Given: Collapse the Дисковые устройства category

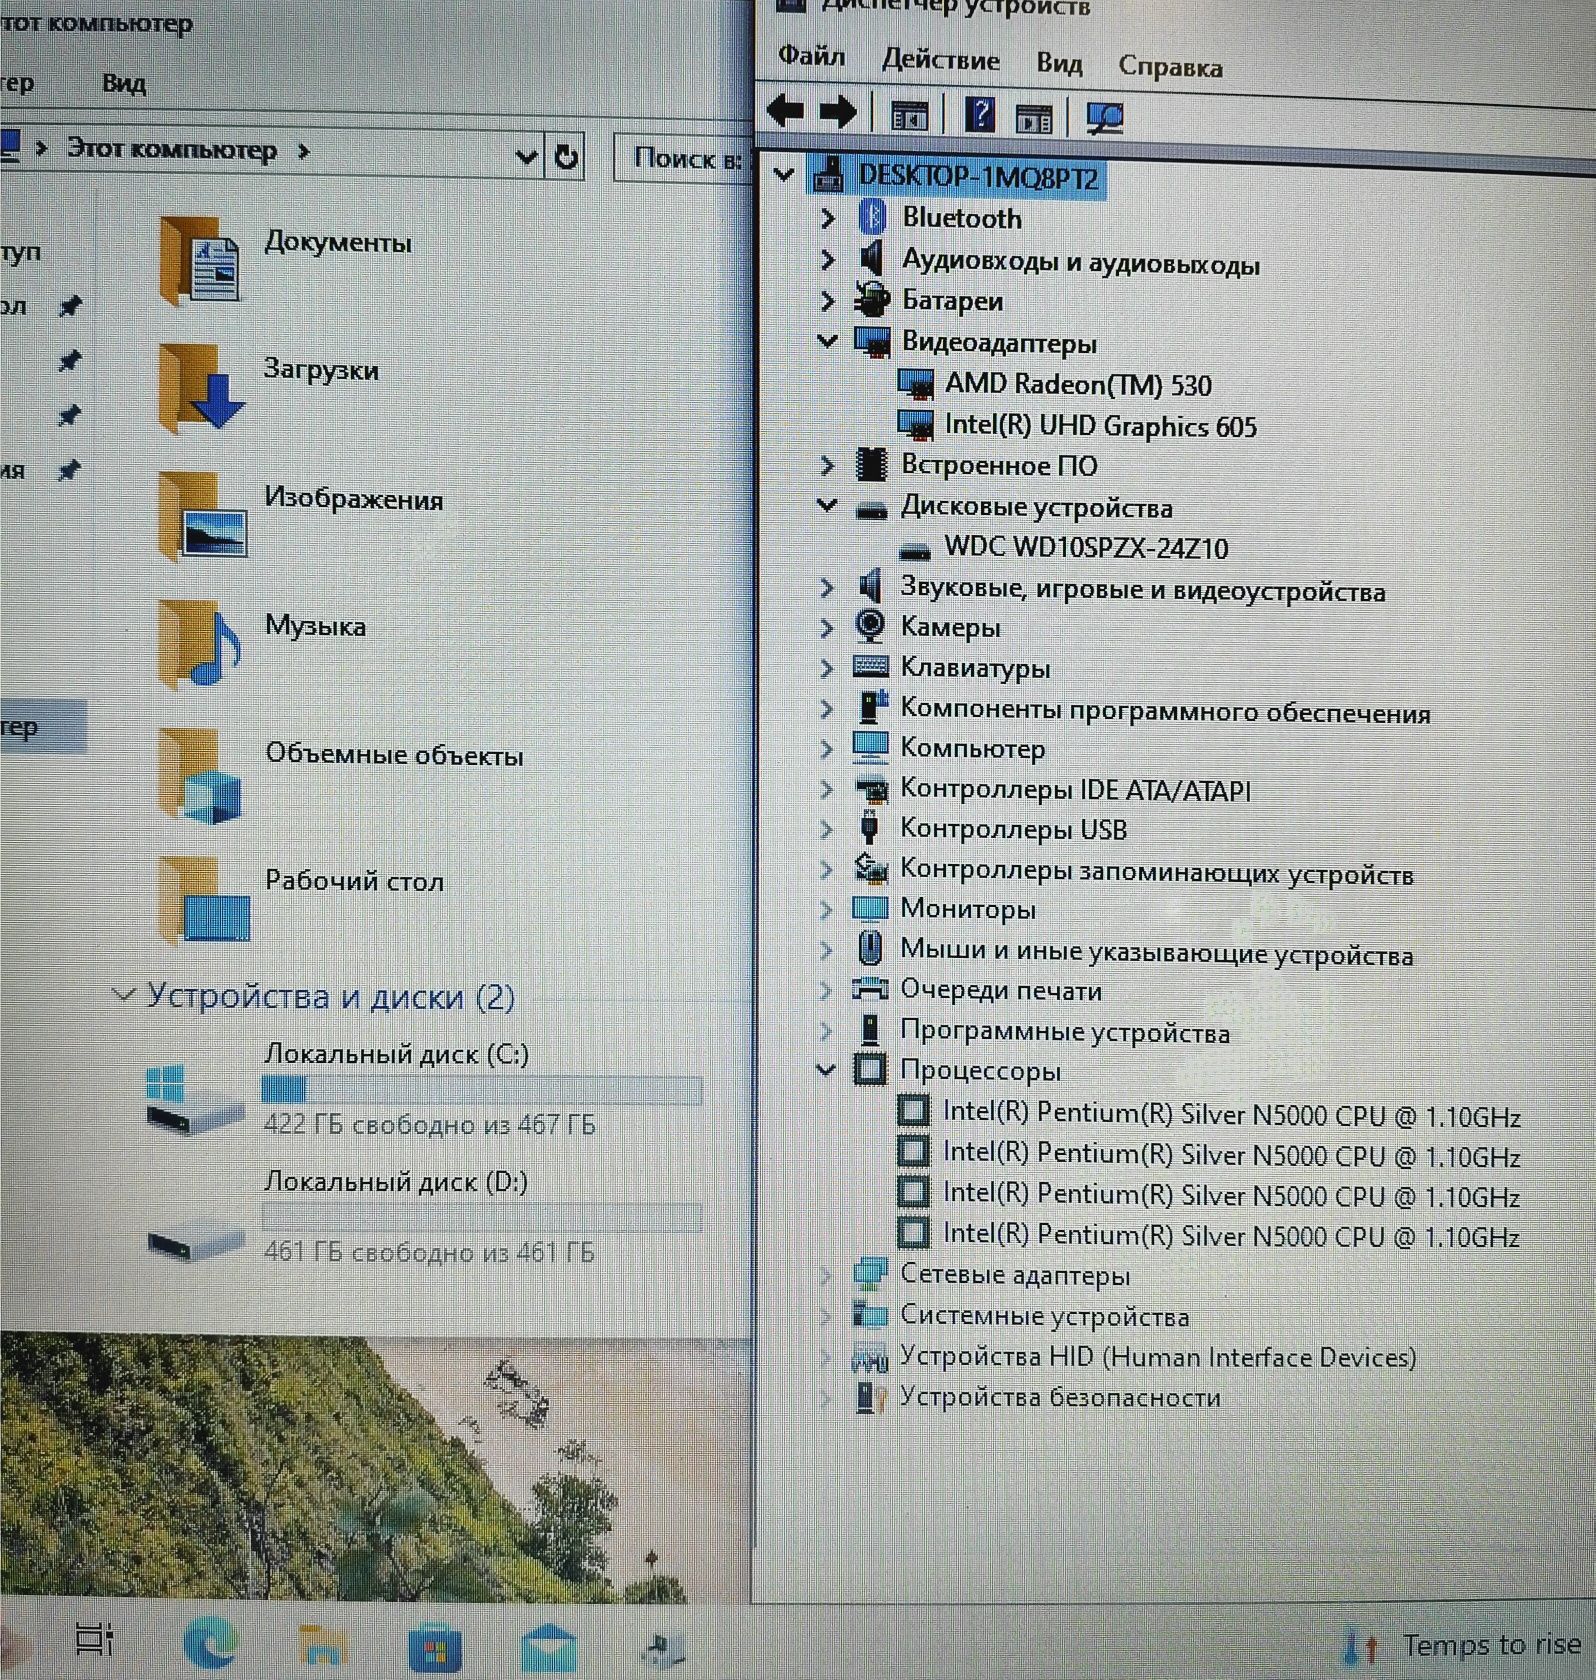Looking at the screenshot, I should pos(827,505).
